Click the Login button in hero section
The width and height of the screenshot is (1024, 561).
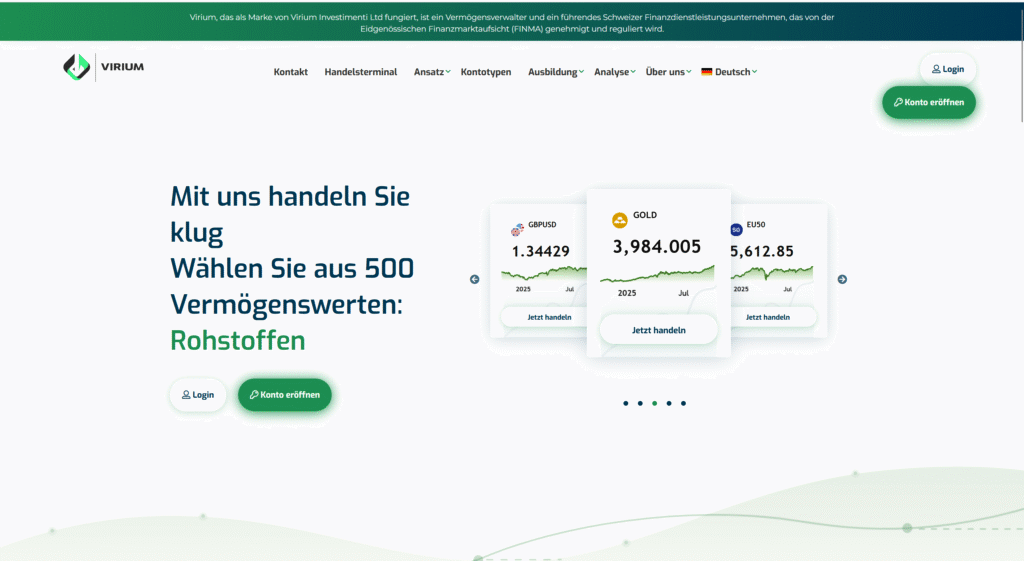click(x=198, y=395)
